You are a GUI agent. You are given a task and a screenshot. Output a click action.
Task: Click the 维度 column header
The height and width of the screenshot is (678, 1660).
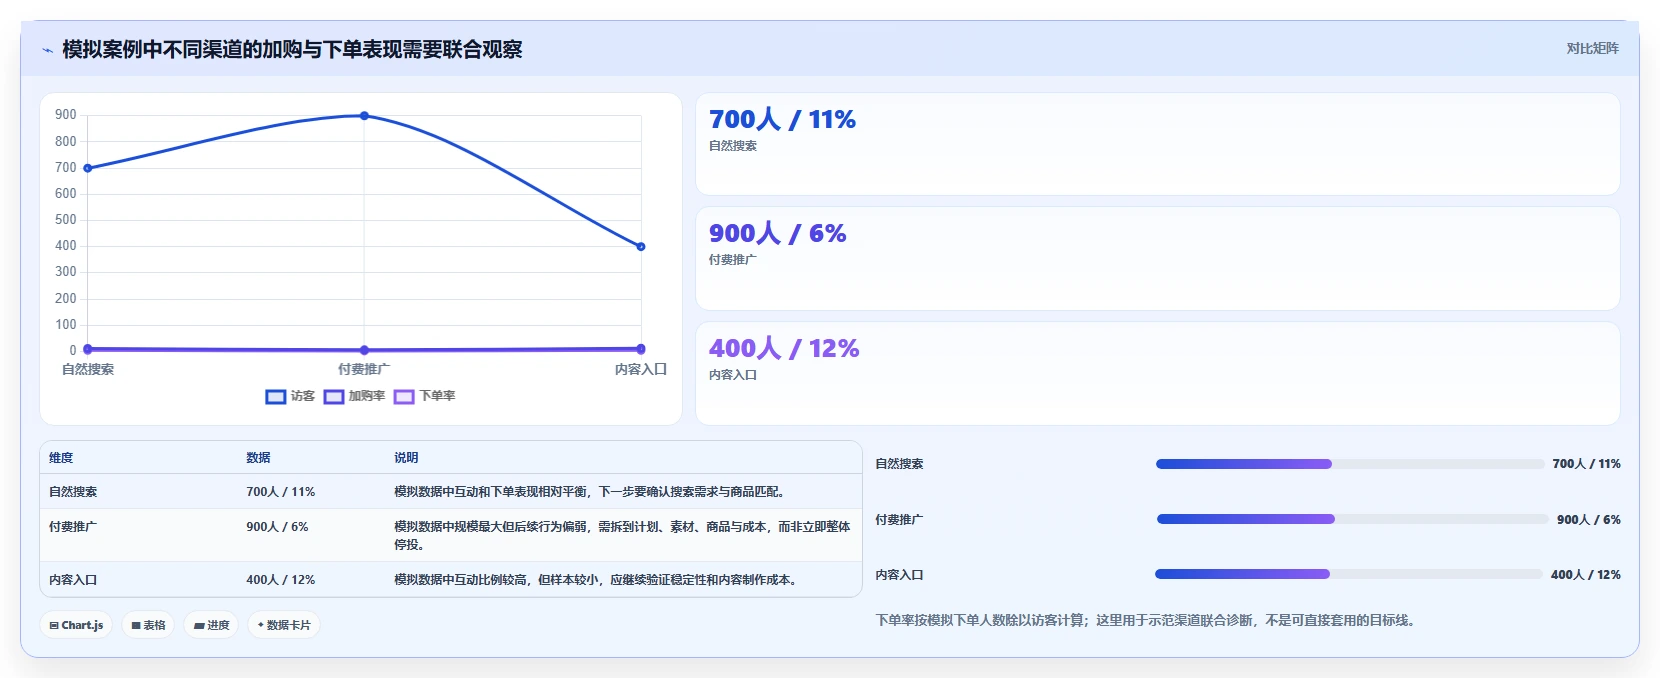coord(61,458)
